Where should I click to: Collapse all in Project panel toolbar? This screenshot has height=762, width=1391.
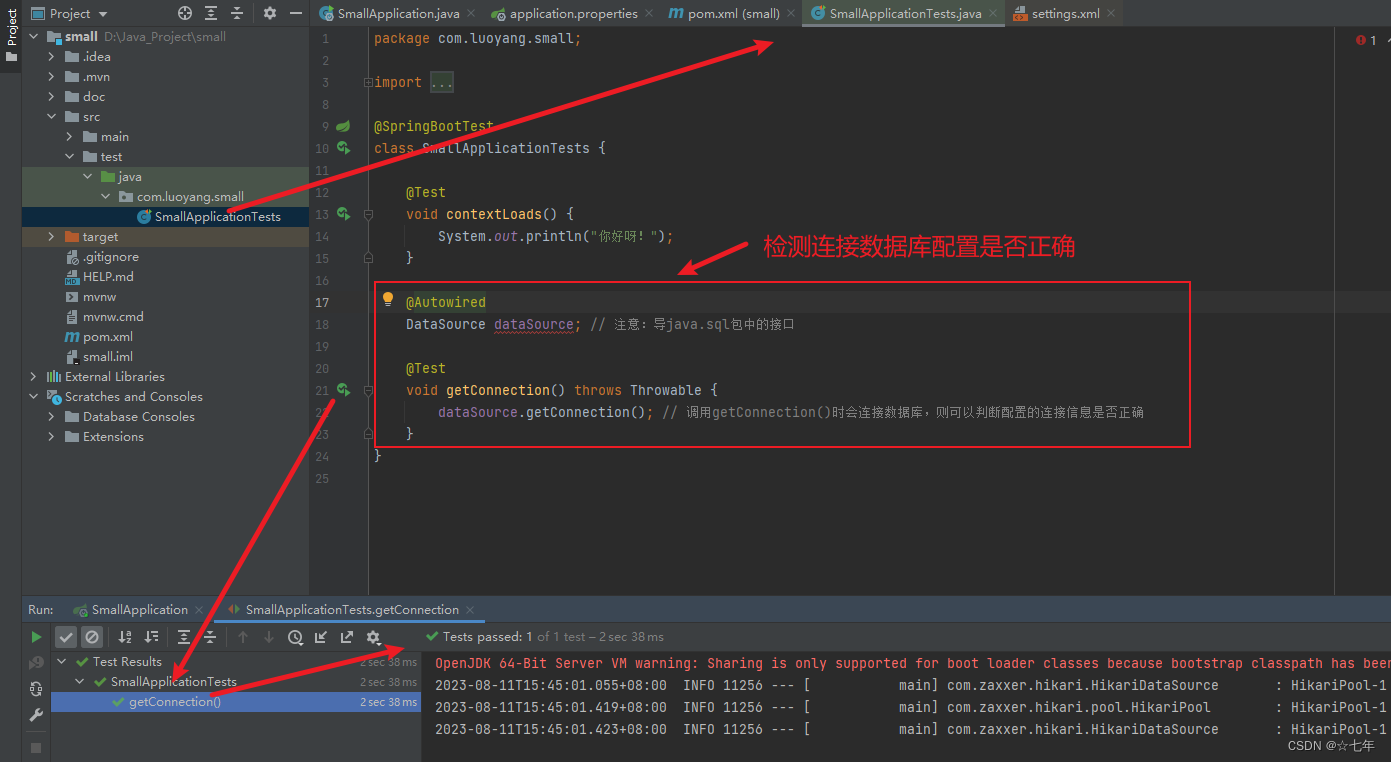pyautogui.click(x=237, y=13)
